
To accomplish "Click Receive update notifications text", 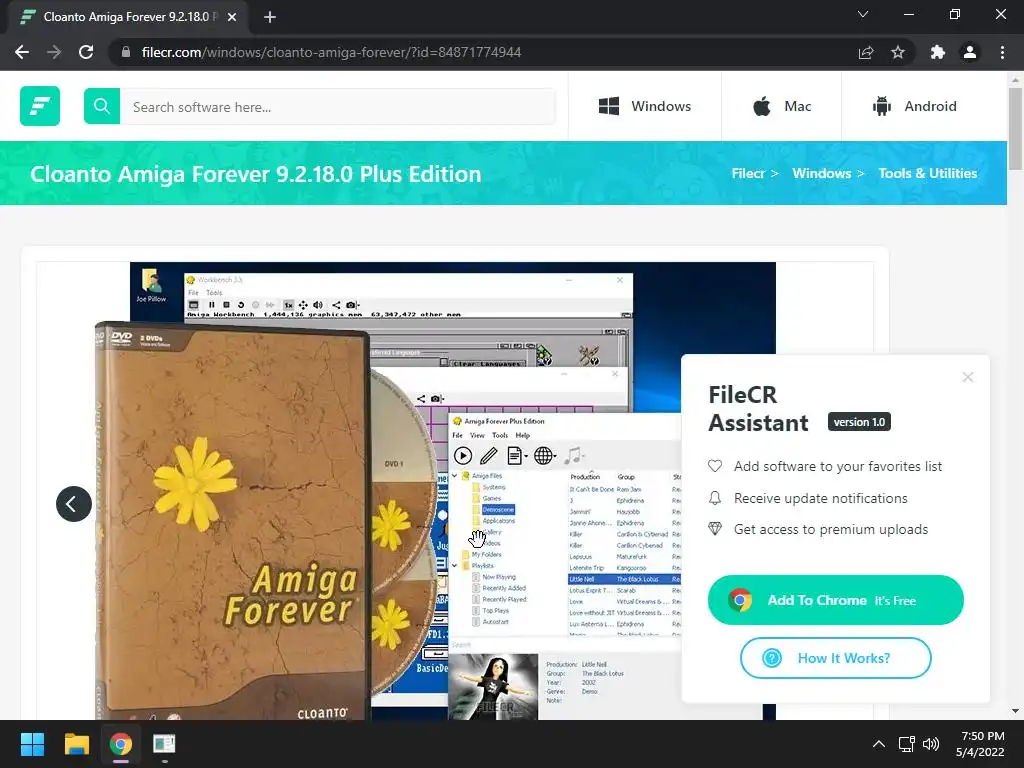I will [820, 498].
